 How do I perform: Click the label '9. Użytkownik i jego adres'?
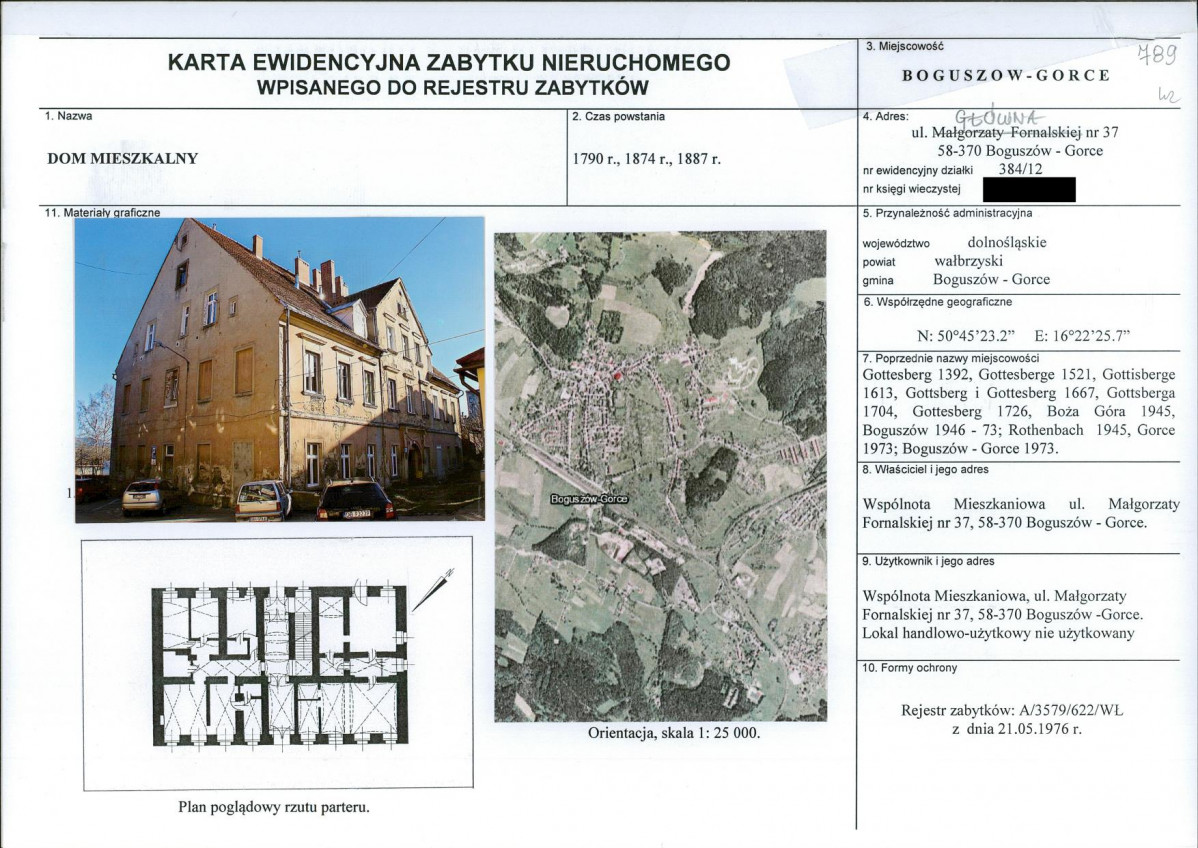[928, 561]
